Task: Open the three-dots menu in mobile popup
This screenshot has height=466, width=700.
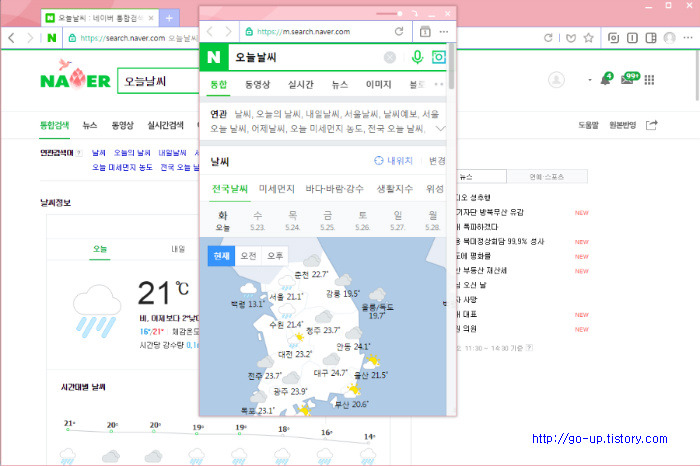Action: point(444,32)
